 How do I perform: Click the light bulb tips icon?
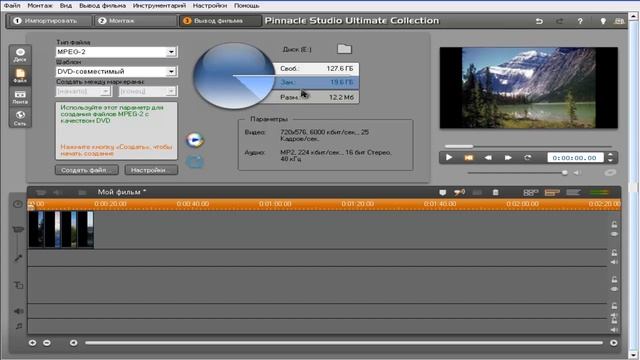pyautogui.click(x=603, y=21)
